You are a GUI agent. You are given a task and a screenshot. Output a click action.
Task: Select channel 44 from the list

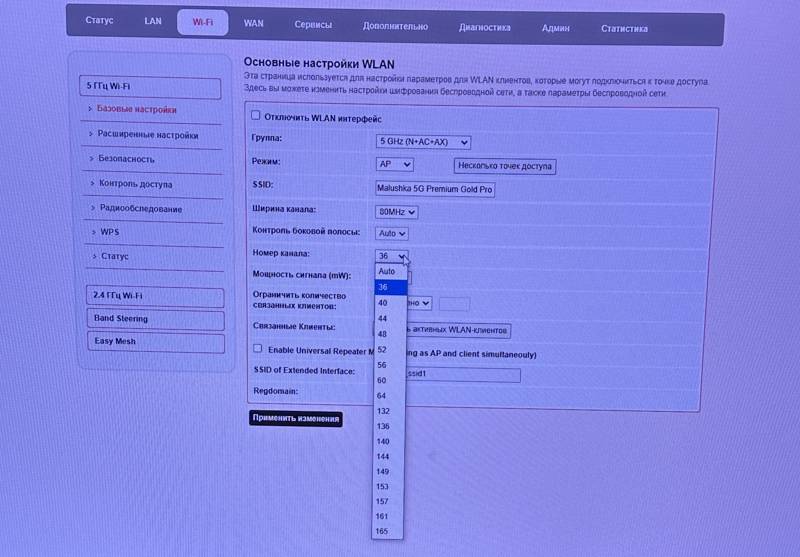(x=382, y=318)
